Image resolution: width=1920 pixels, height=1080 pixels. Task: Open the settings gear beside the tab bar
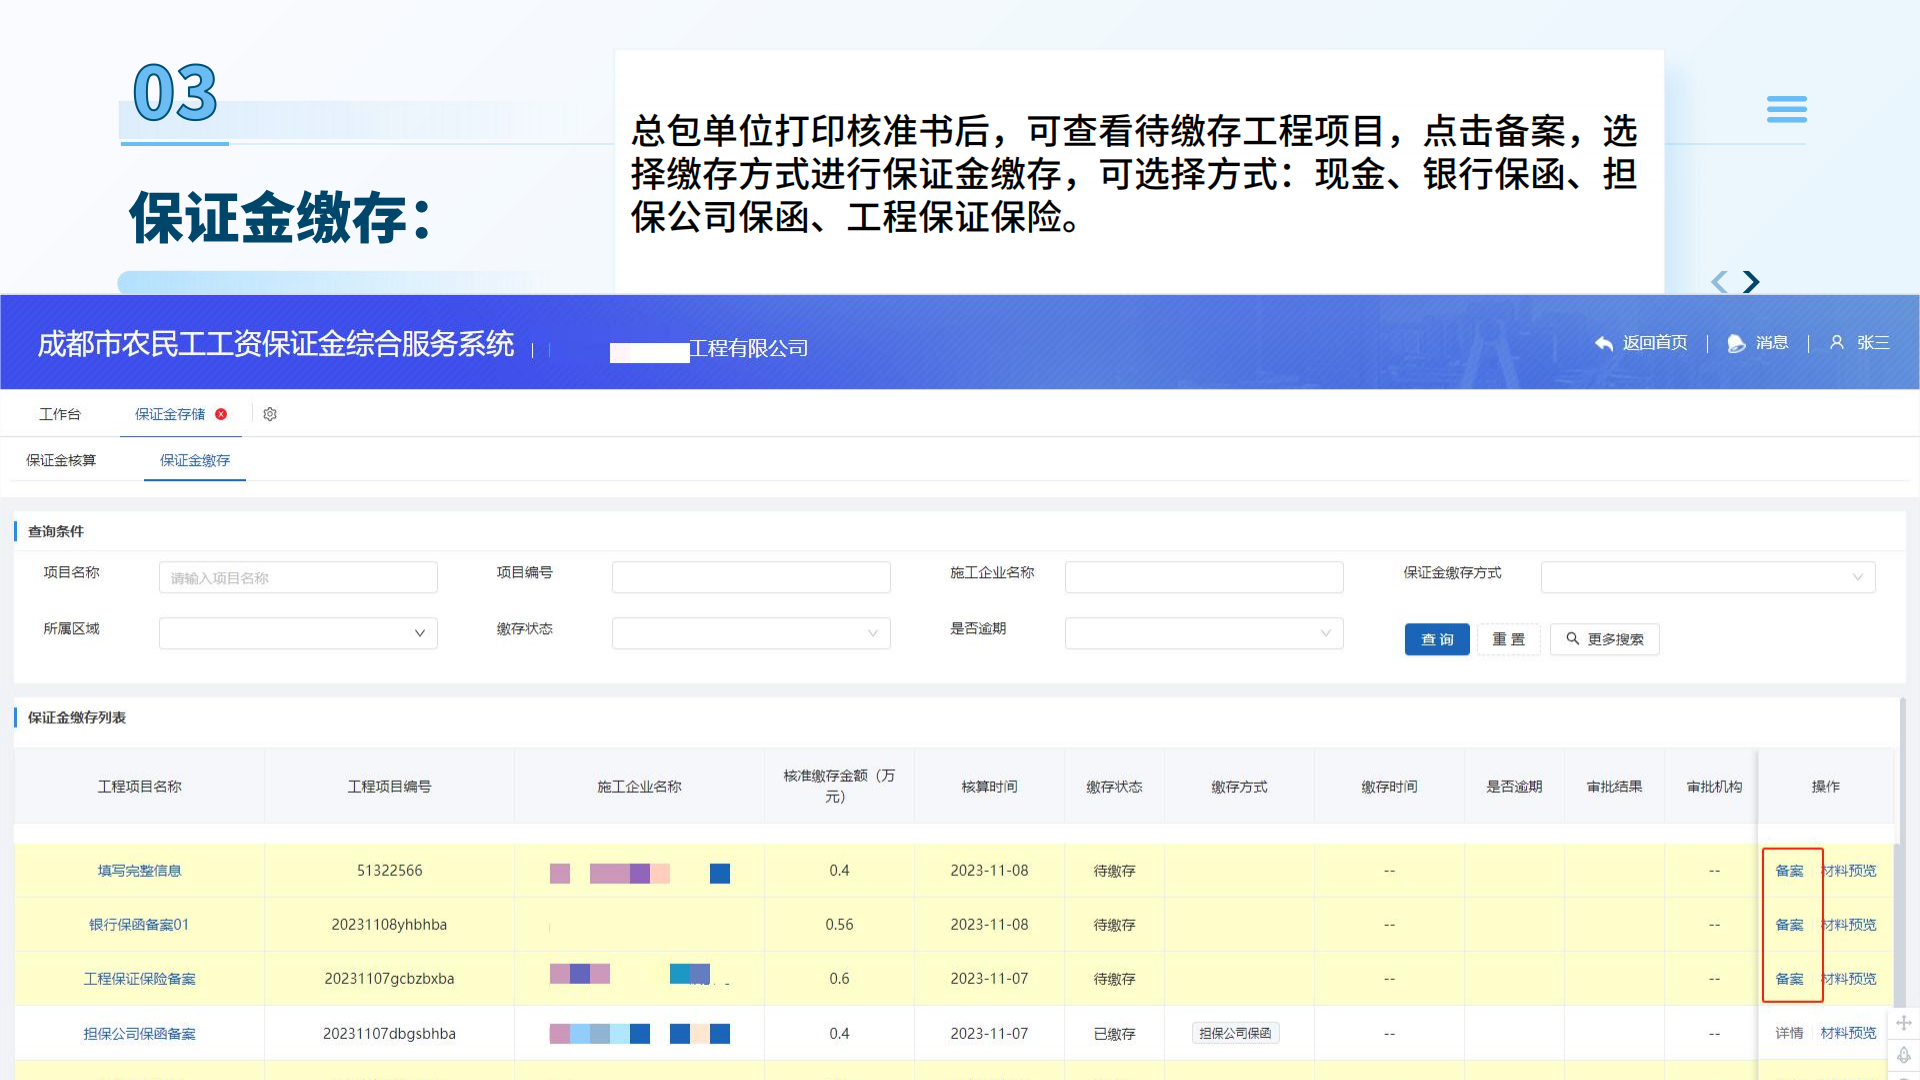click(269, 414)
